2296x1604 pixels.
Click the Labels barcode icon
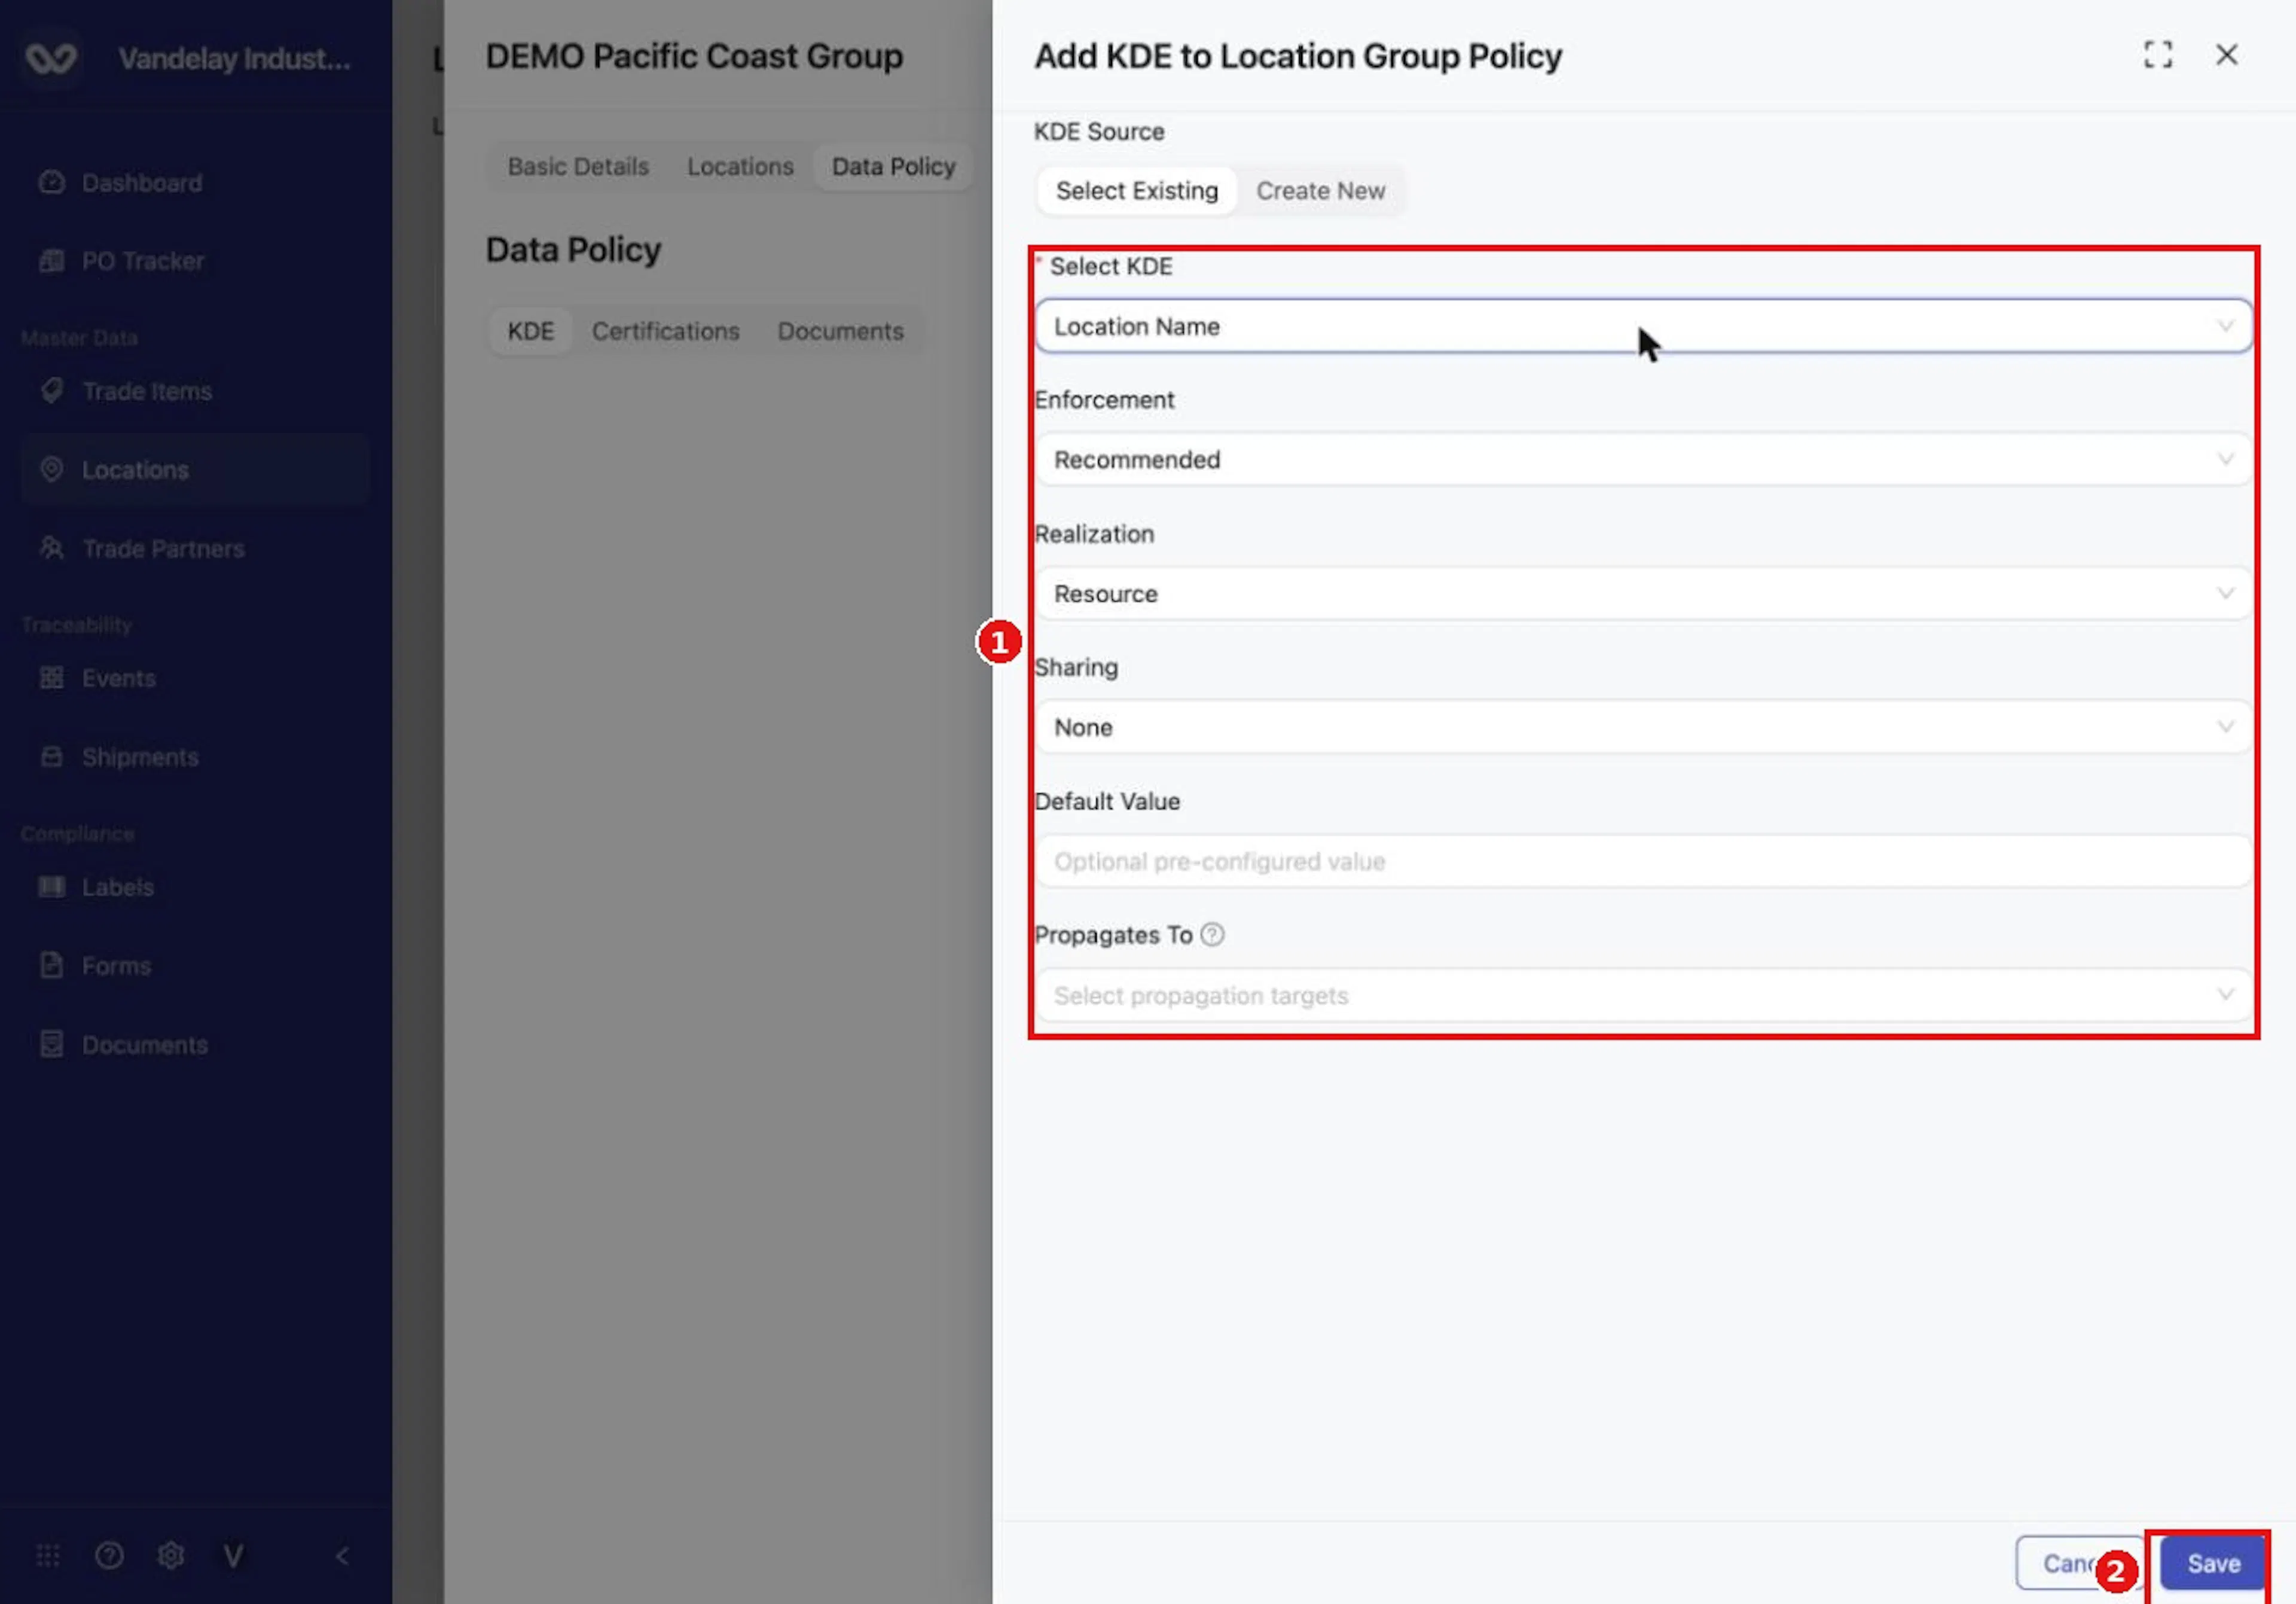(x=51, y=887)
